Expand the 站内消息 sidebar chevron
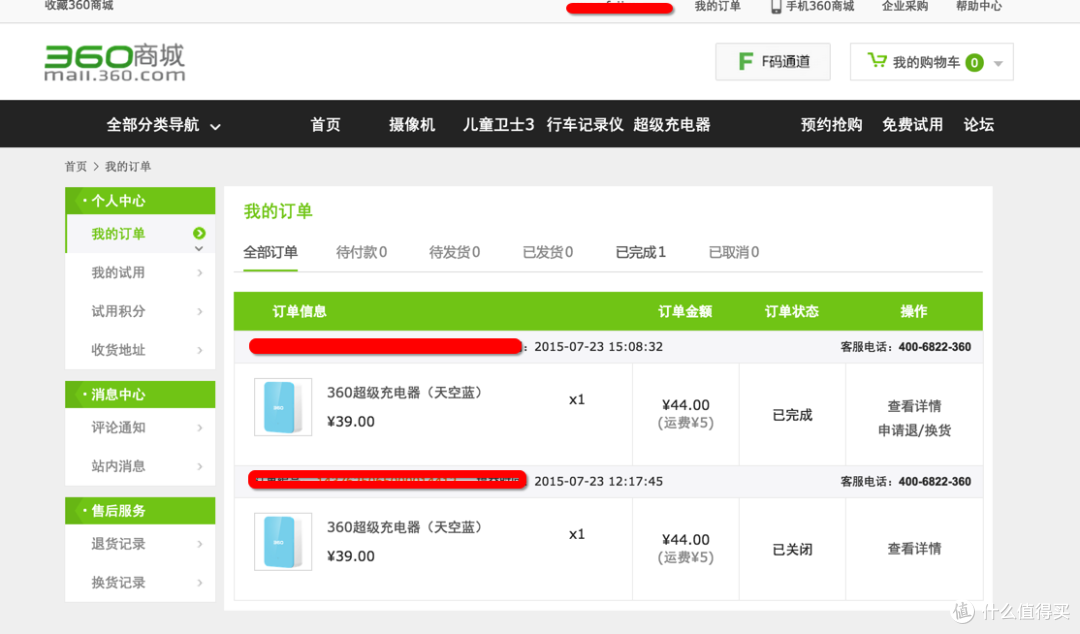This screenshot has width=1080, height=634. point(200,467)
